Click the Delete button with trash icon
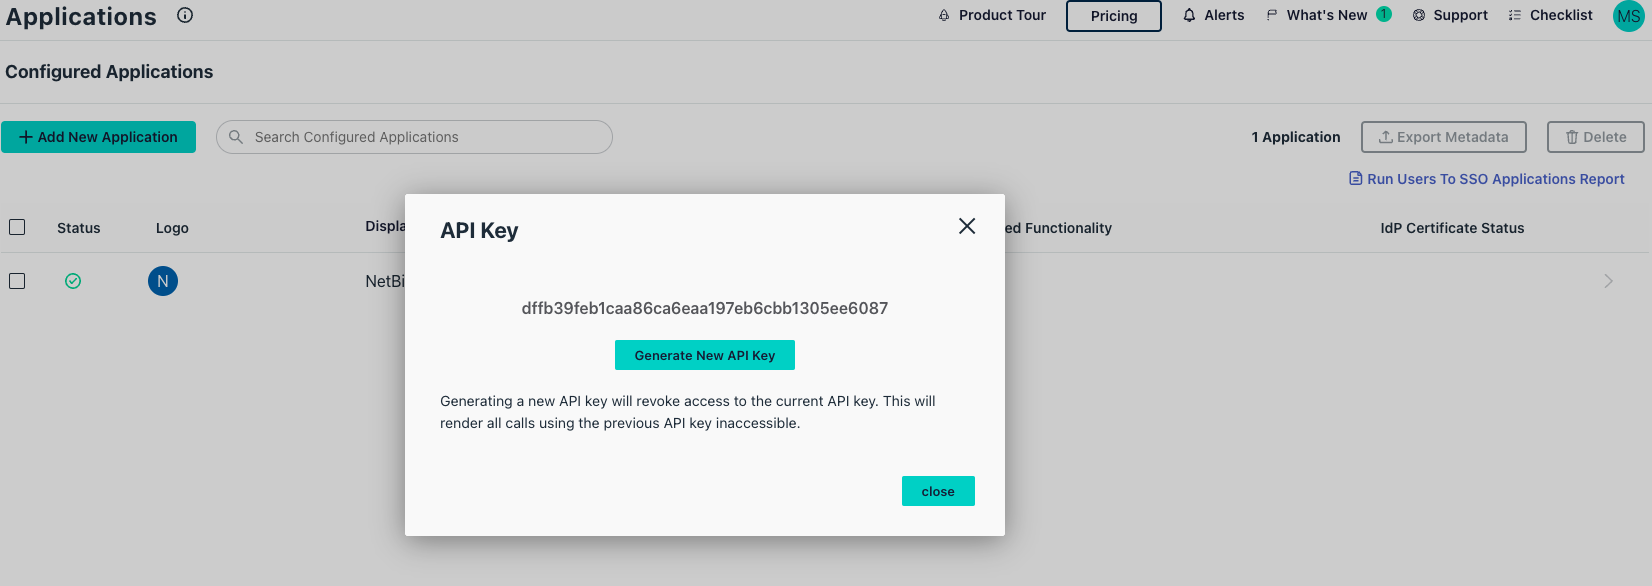Screen dimensions: 1652x586 coord(1595,137)
